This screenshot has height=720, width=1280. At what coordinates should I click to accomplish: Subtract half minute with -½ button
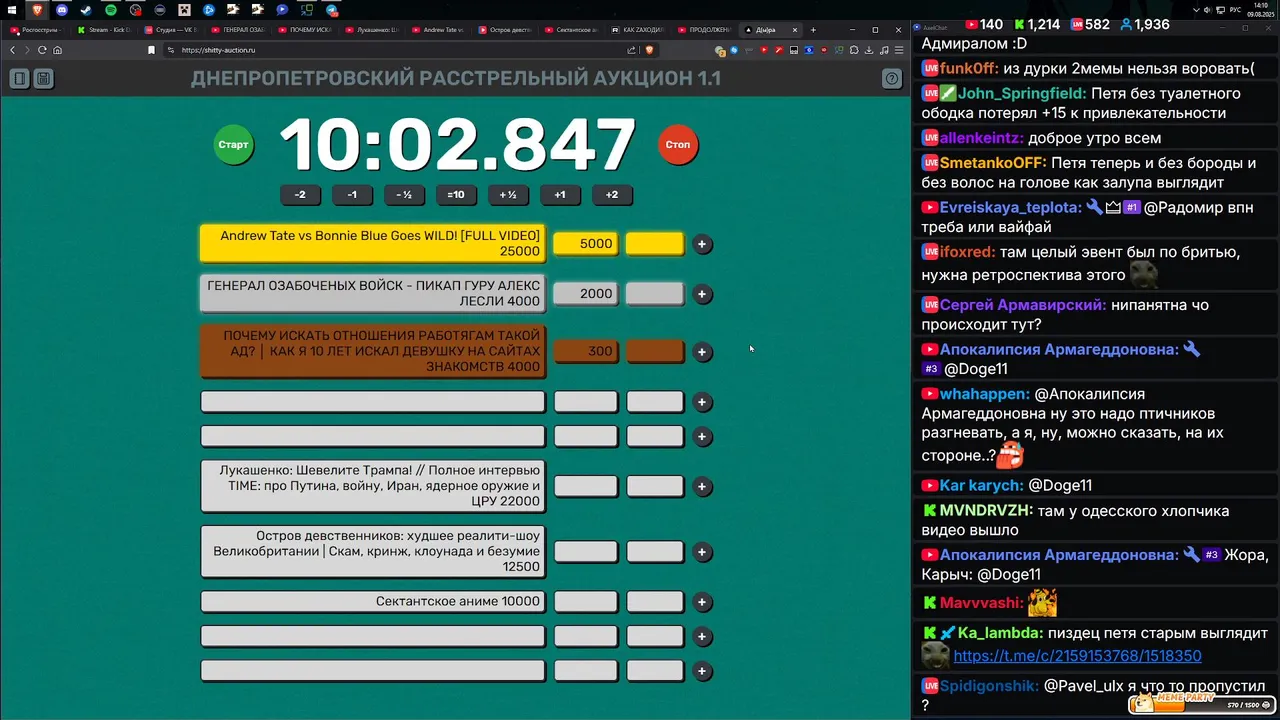coord(404,195)
